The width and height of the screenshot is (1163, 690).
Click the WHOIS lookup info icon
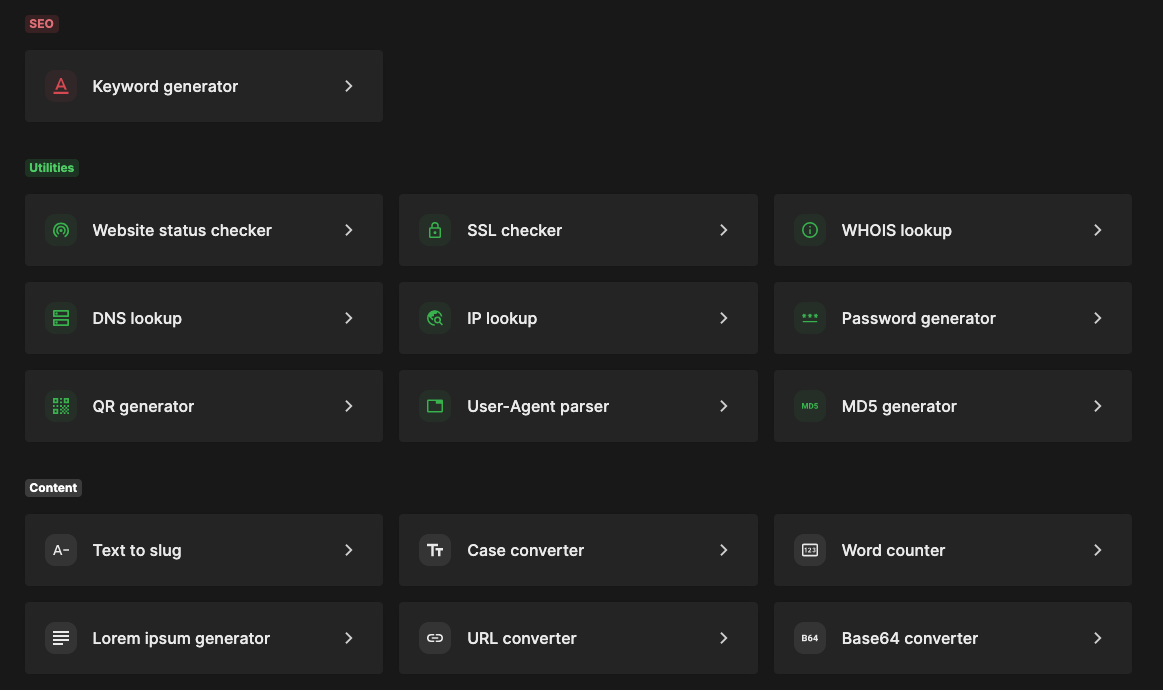pos(810,230)
